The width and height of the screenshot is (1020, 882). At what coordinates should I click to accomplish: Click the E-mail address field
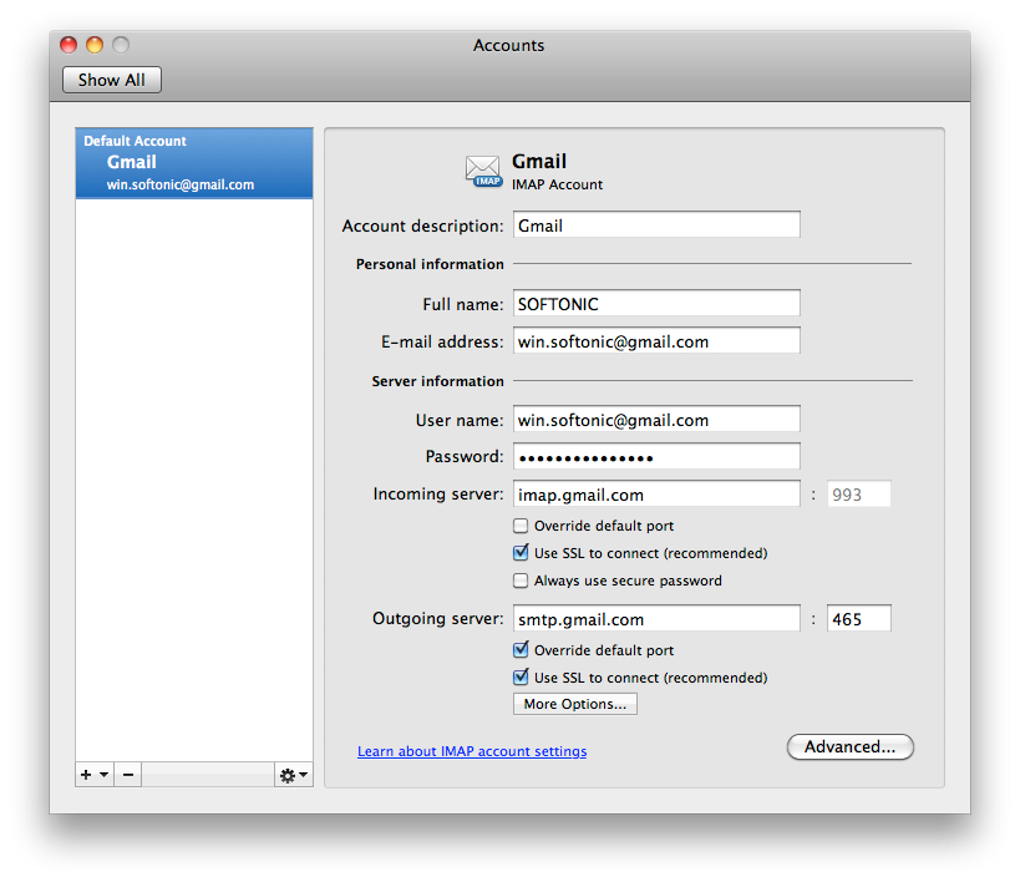(x=656, y=341)
